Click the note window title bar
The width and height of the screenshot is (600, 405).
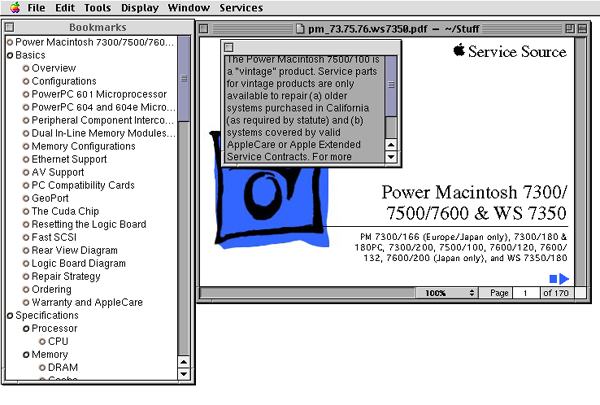311,47
